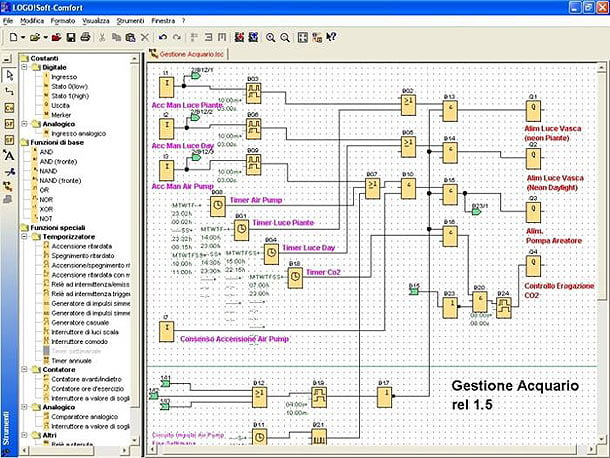The image size is (610, 458).
Task: Open the File menu
Action: 8,21
